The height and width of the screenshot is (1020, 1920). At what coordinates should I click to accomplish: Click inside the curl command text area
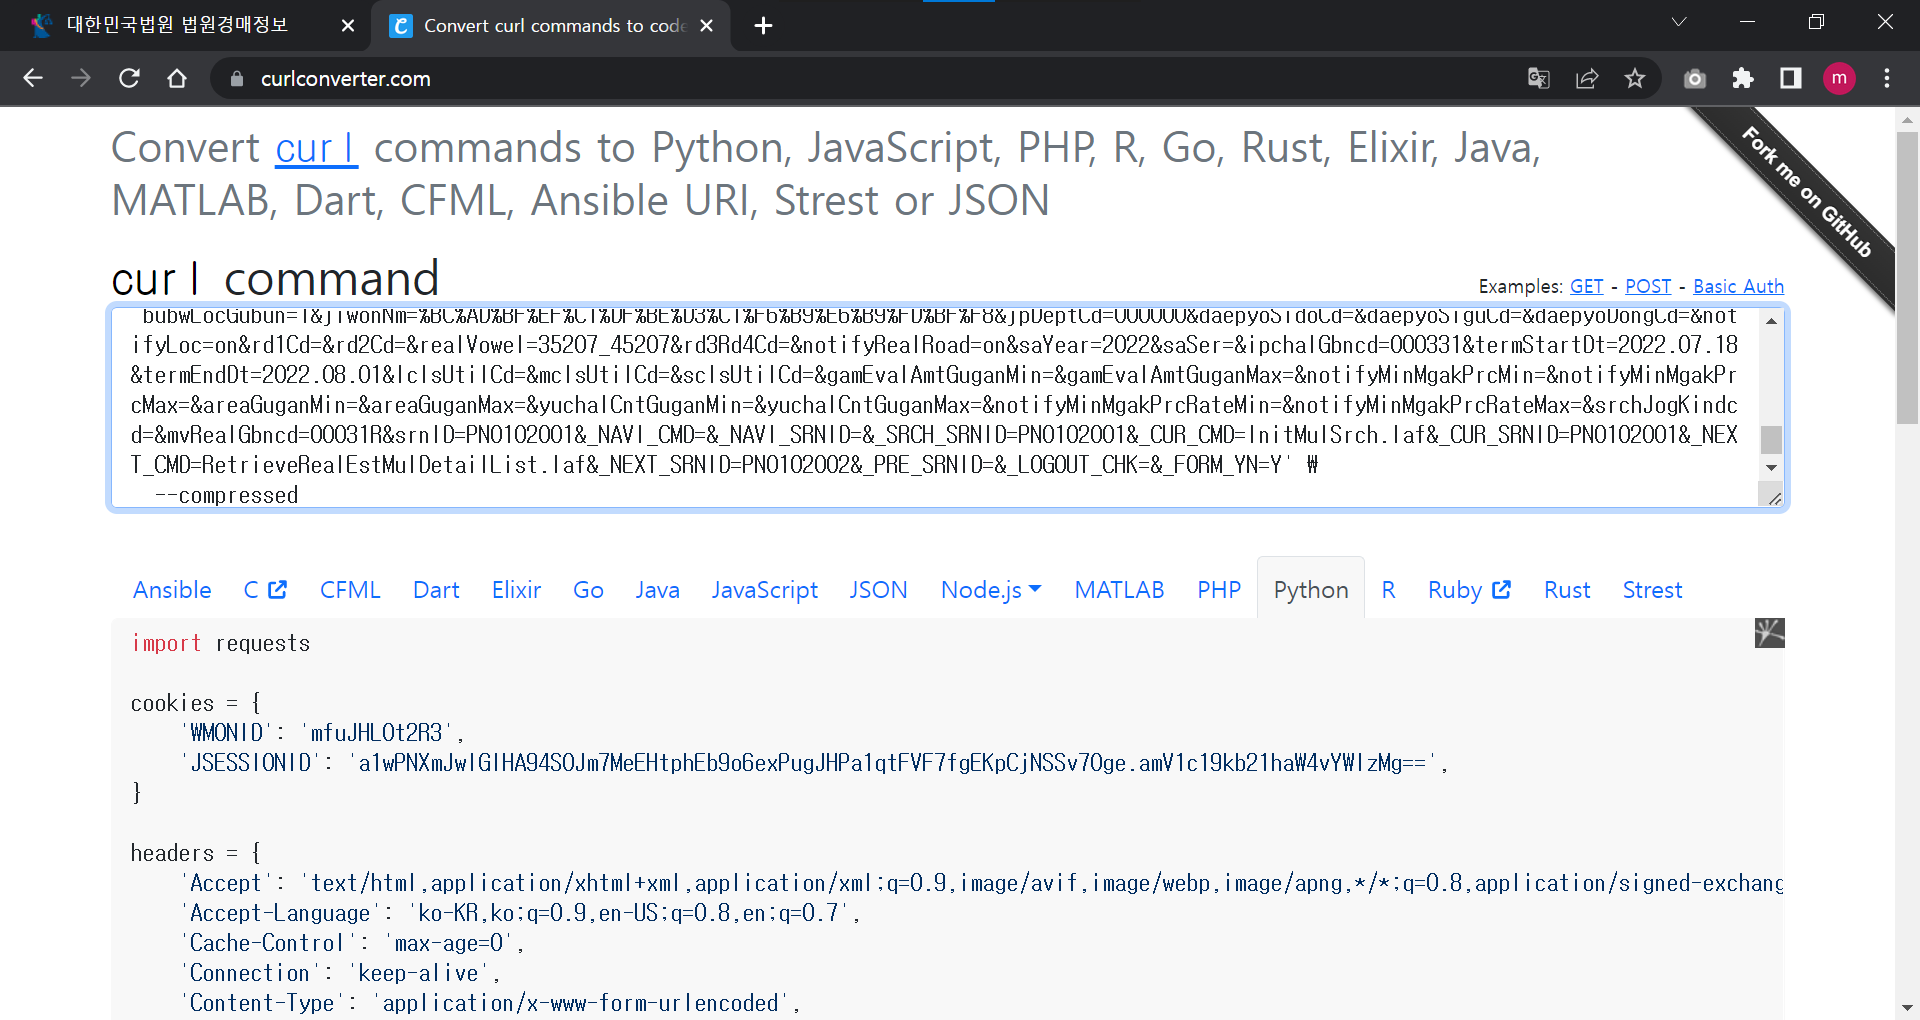point(934,408)
